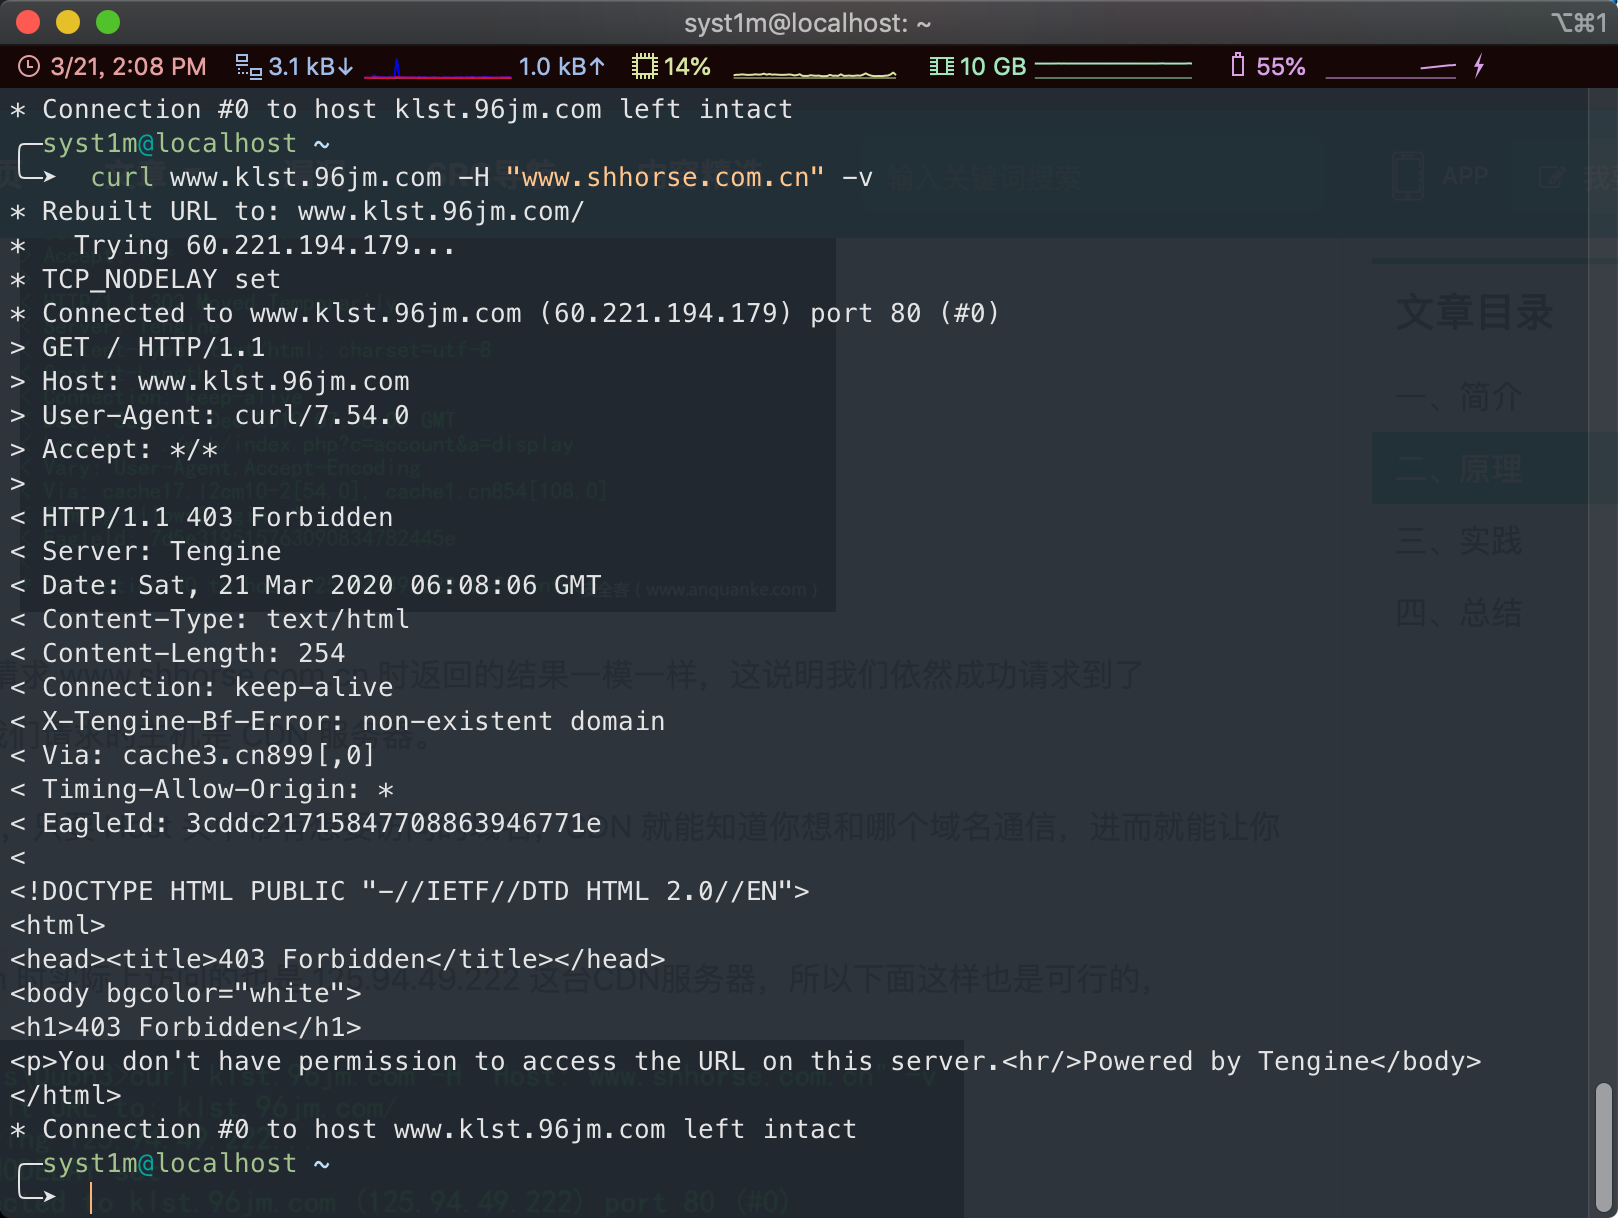1618x1218 pixels.
Task: Click the upload arrow next to 1.0 kB
Action: coord(597,67)
